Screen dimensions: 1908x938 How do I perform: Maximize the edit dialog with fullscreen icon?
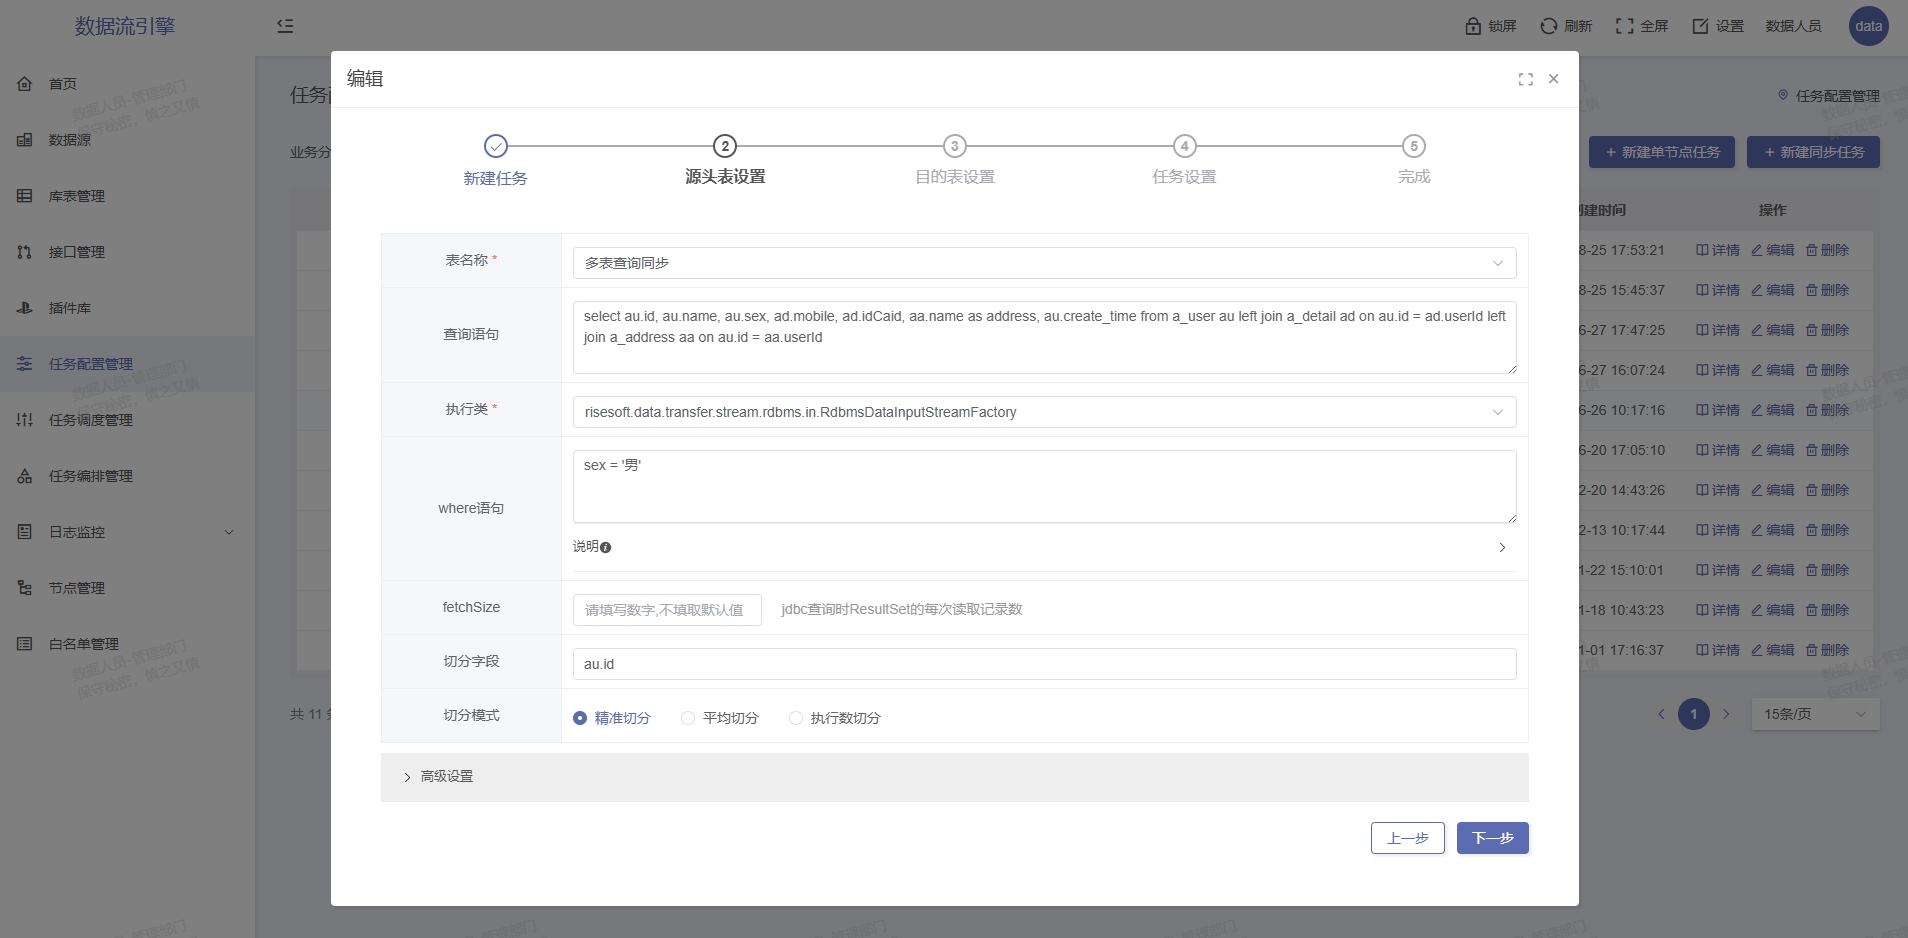(x=1525, y=79)
